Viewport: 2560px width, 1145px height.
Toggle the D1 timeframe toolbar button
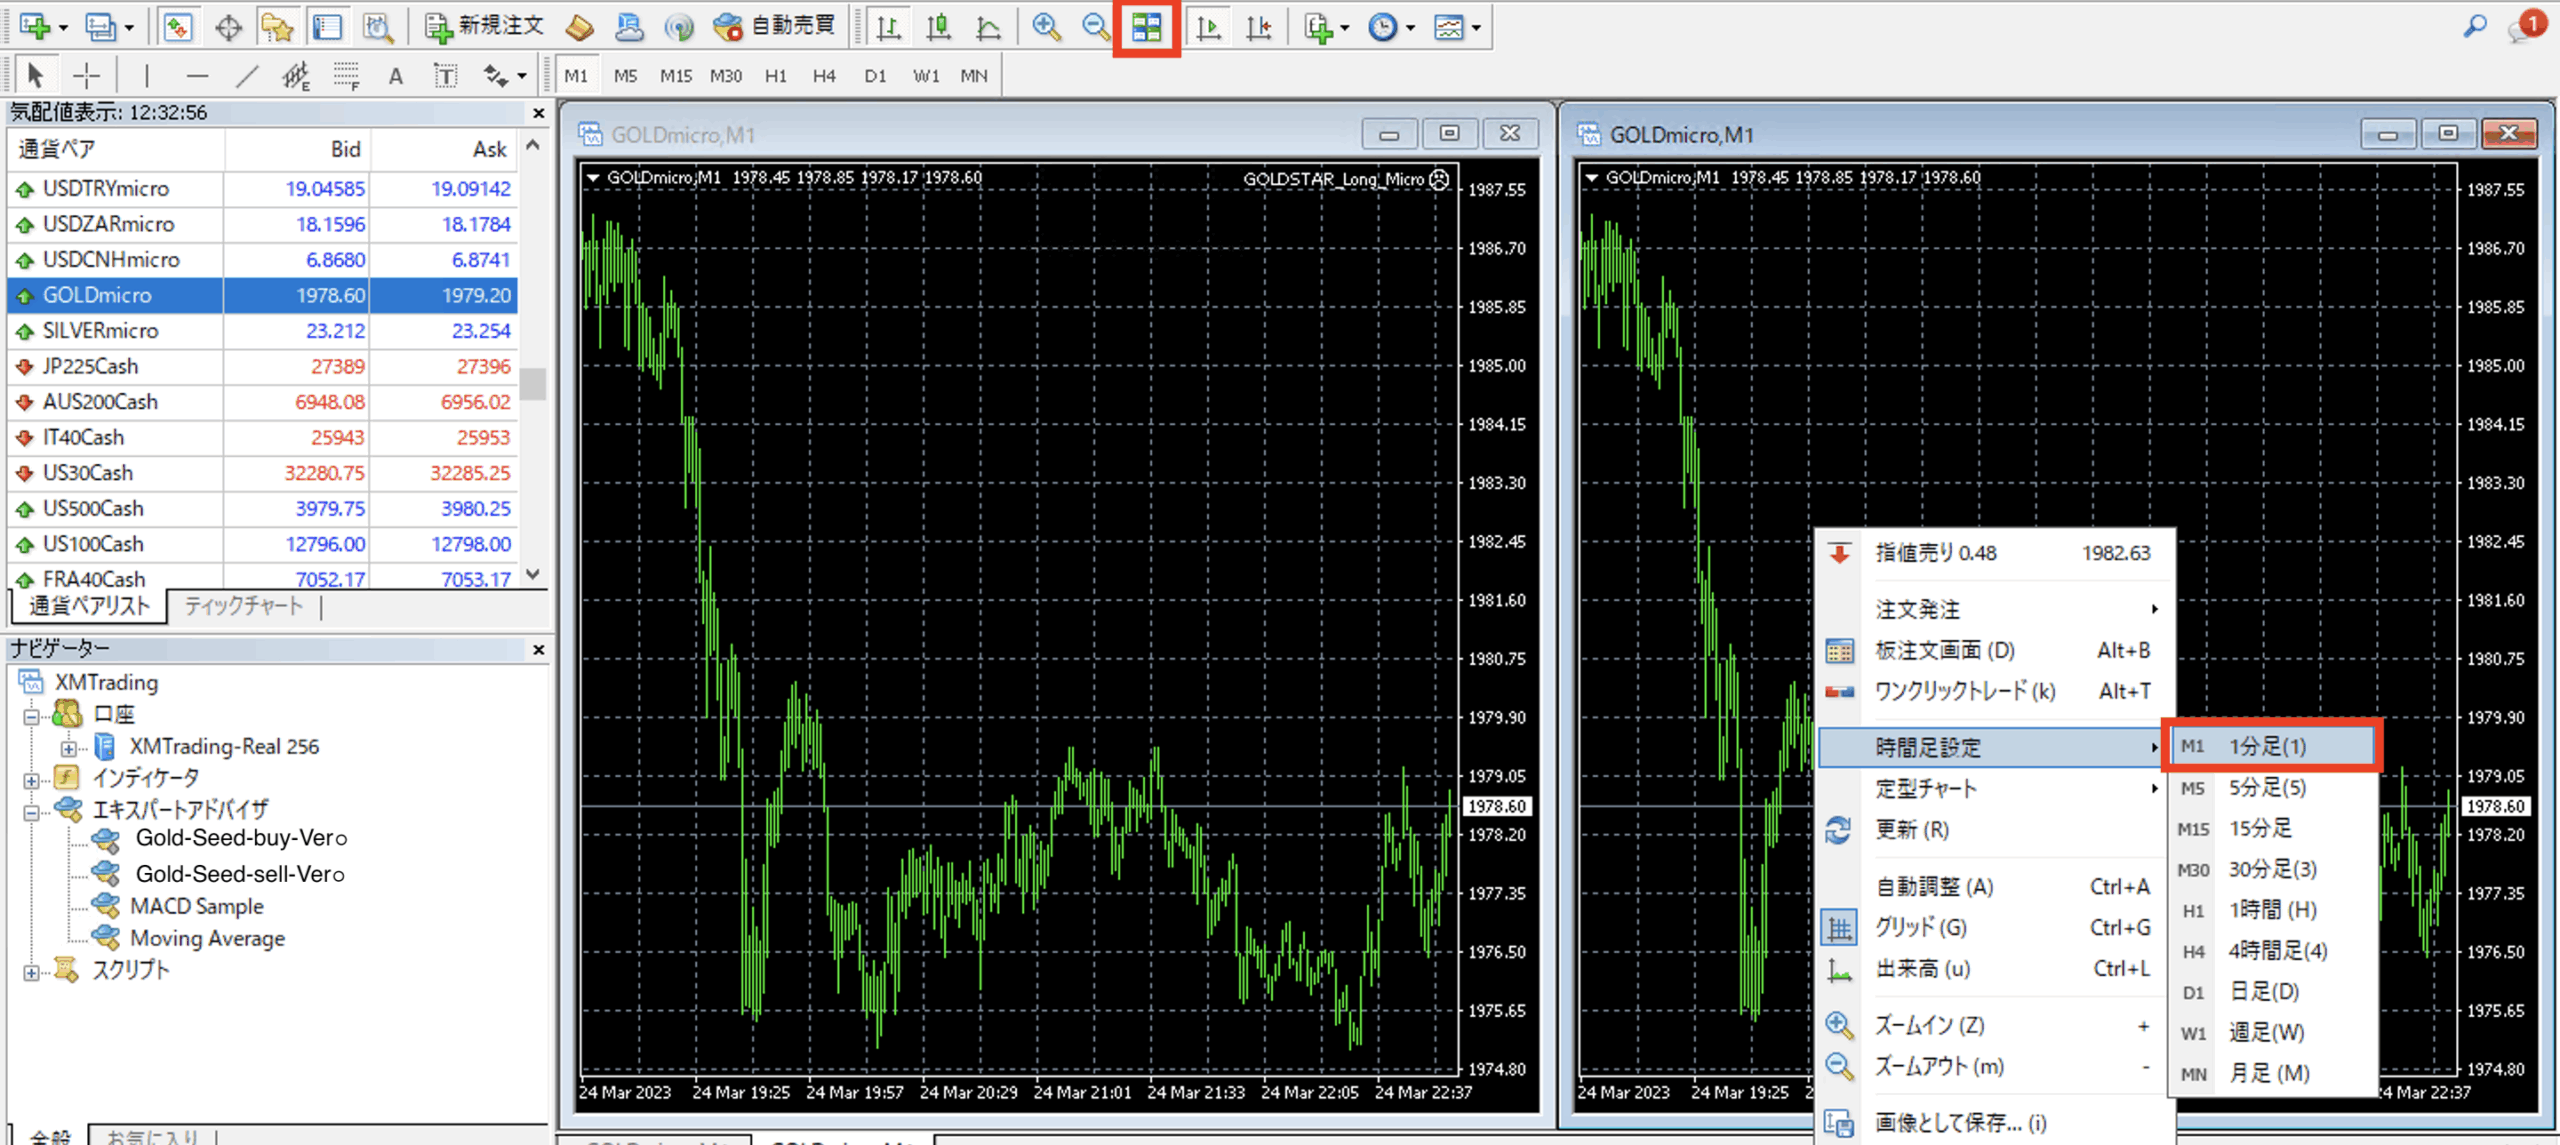click(x=876, y=75)
